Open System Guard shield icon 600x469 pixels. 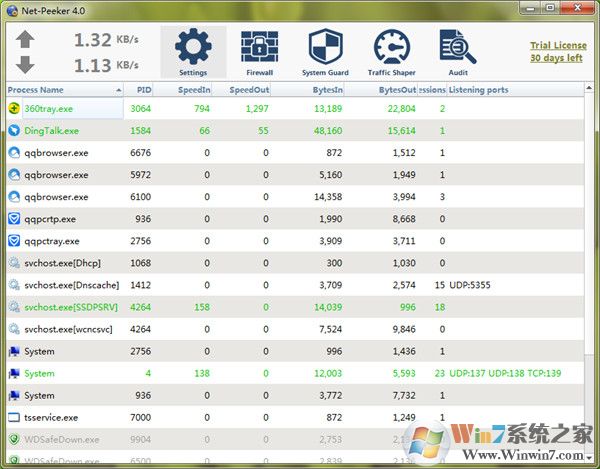[x=325, y=48]
